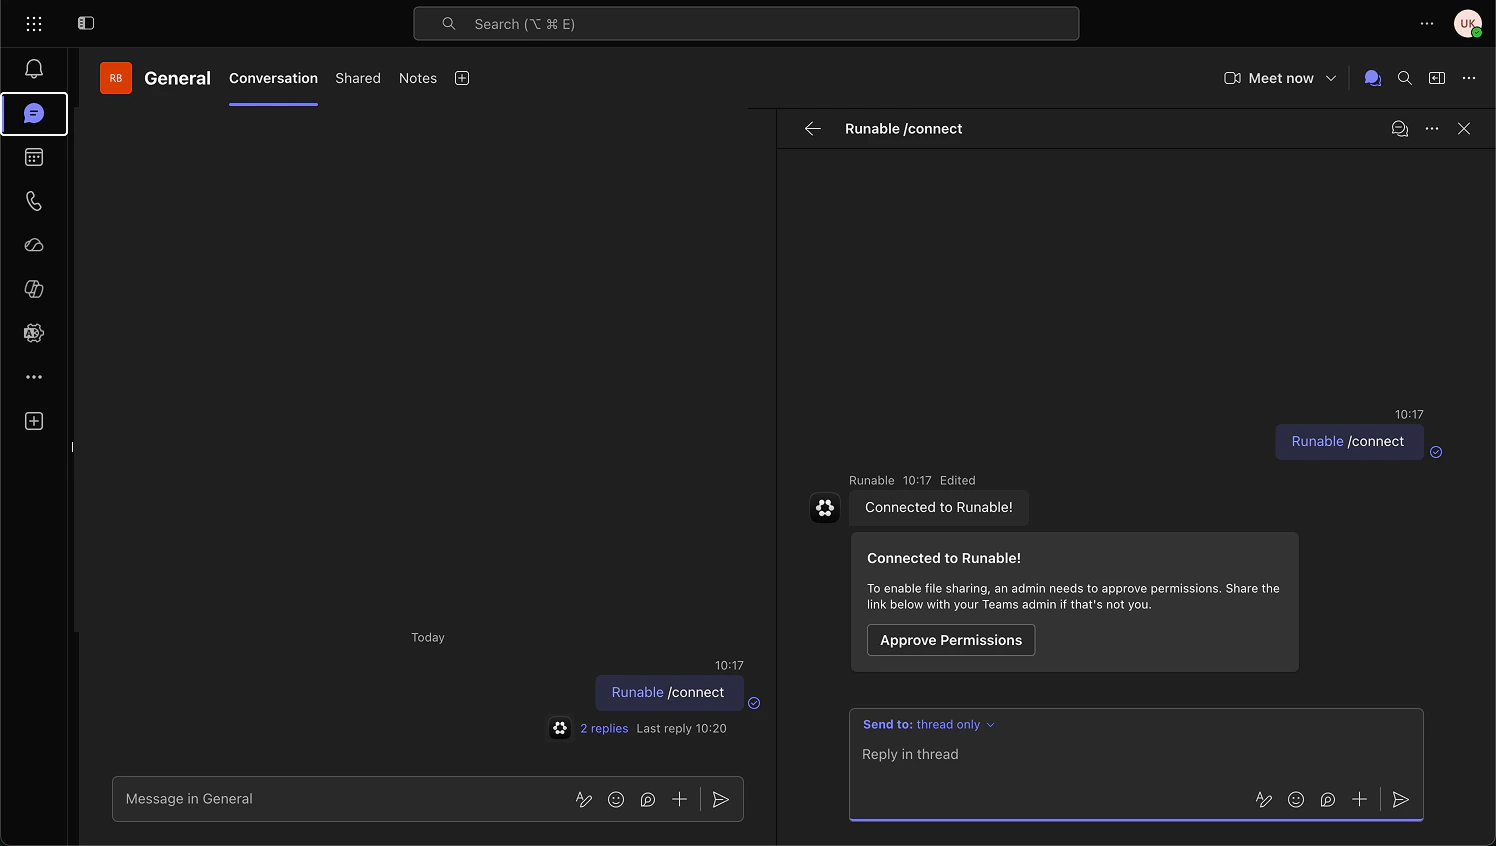Screen dimensions: 1496x846
Task: Open the 2 replies link
Action: coord(604,728)
